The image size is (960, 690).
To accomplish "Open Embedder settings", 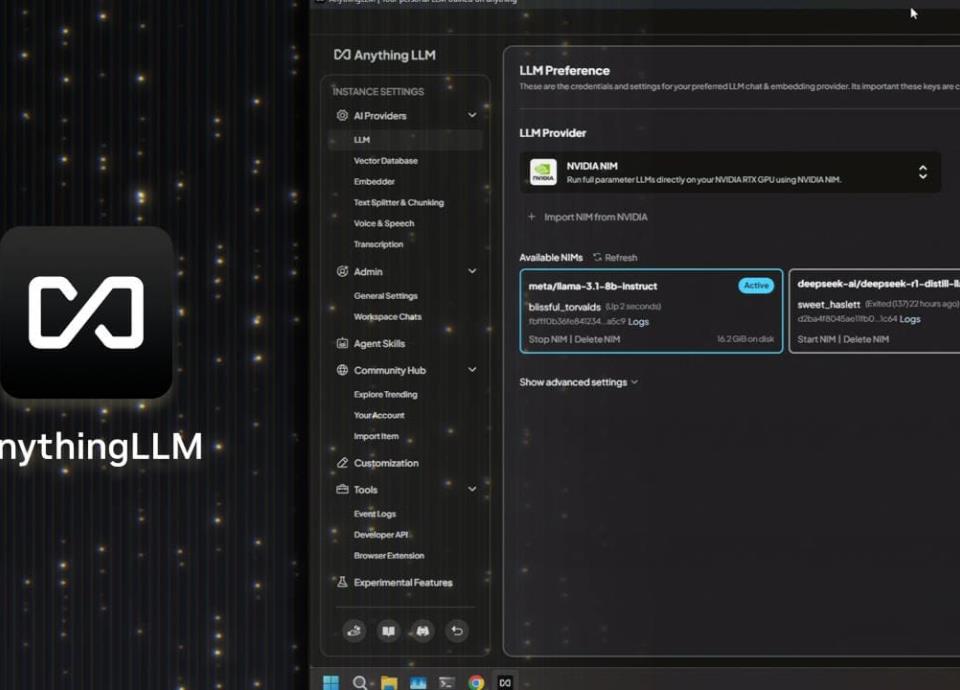I will [374, 181].
